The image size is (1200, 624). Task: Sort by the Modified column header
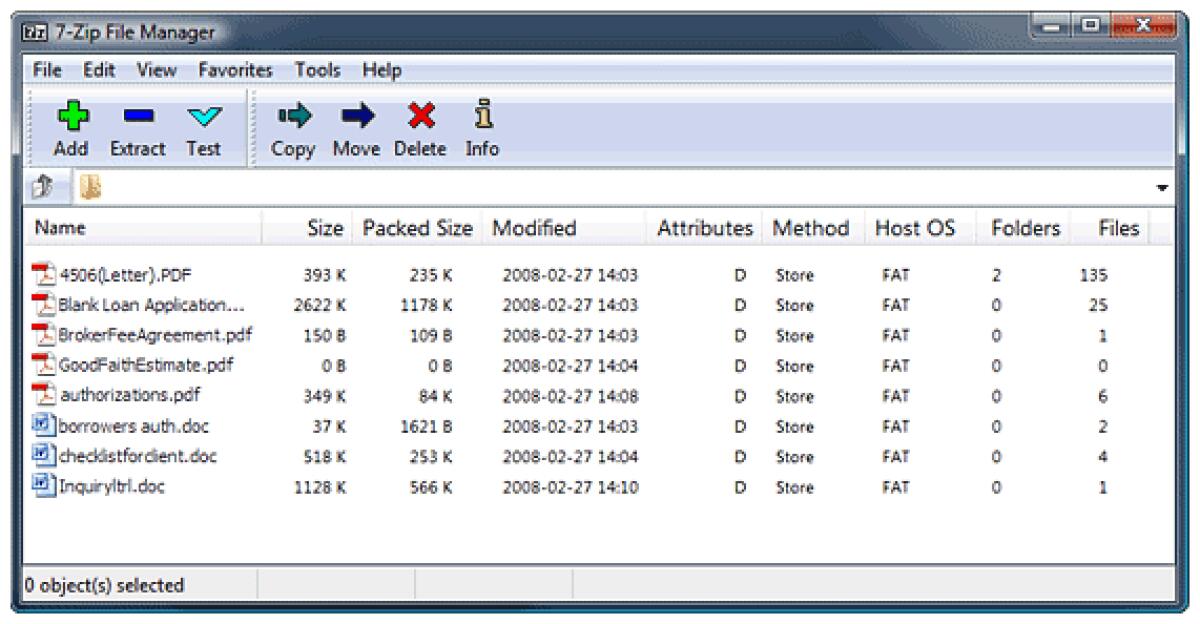point(535,228)
